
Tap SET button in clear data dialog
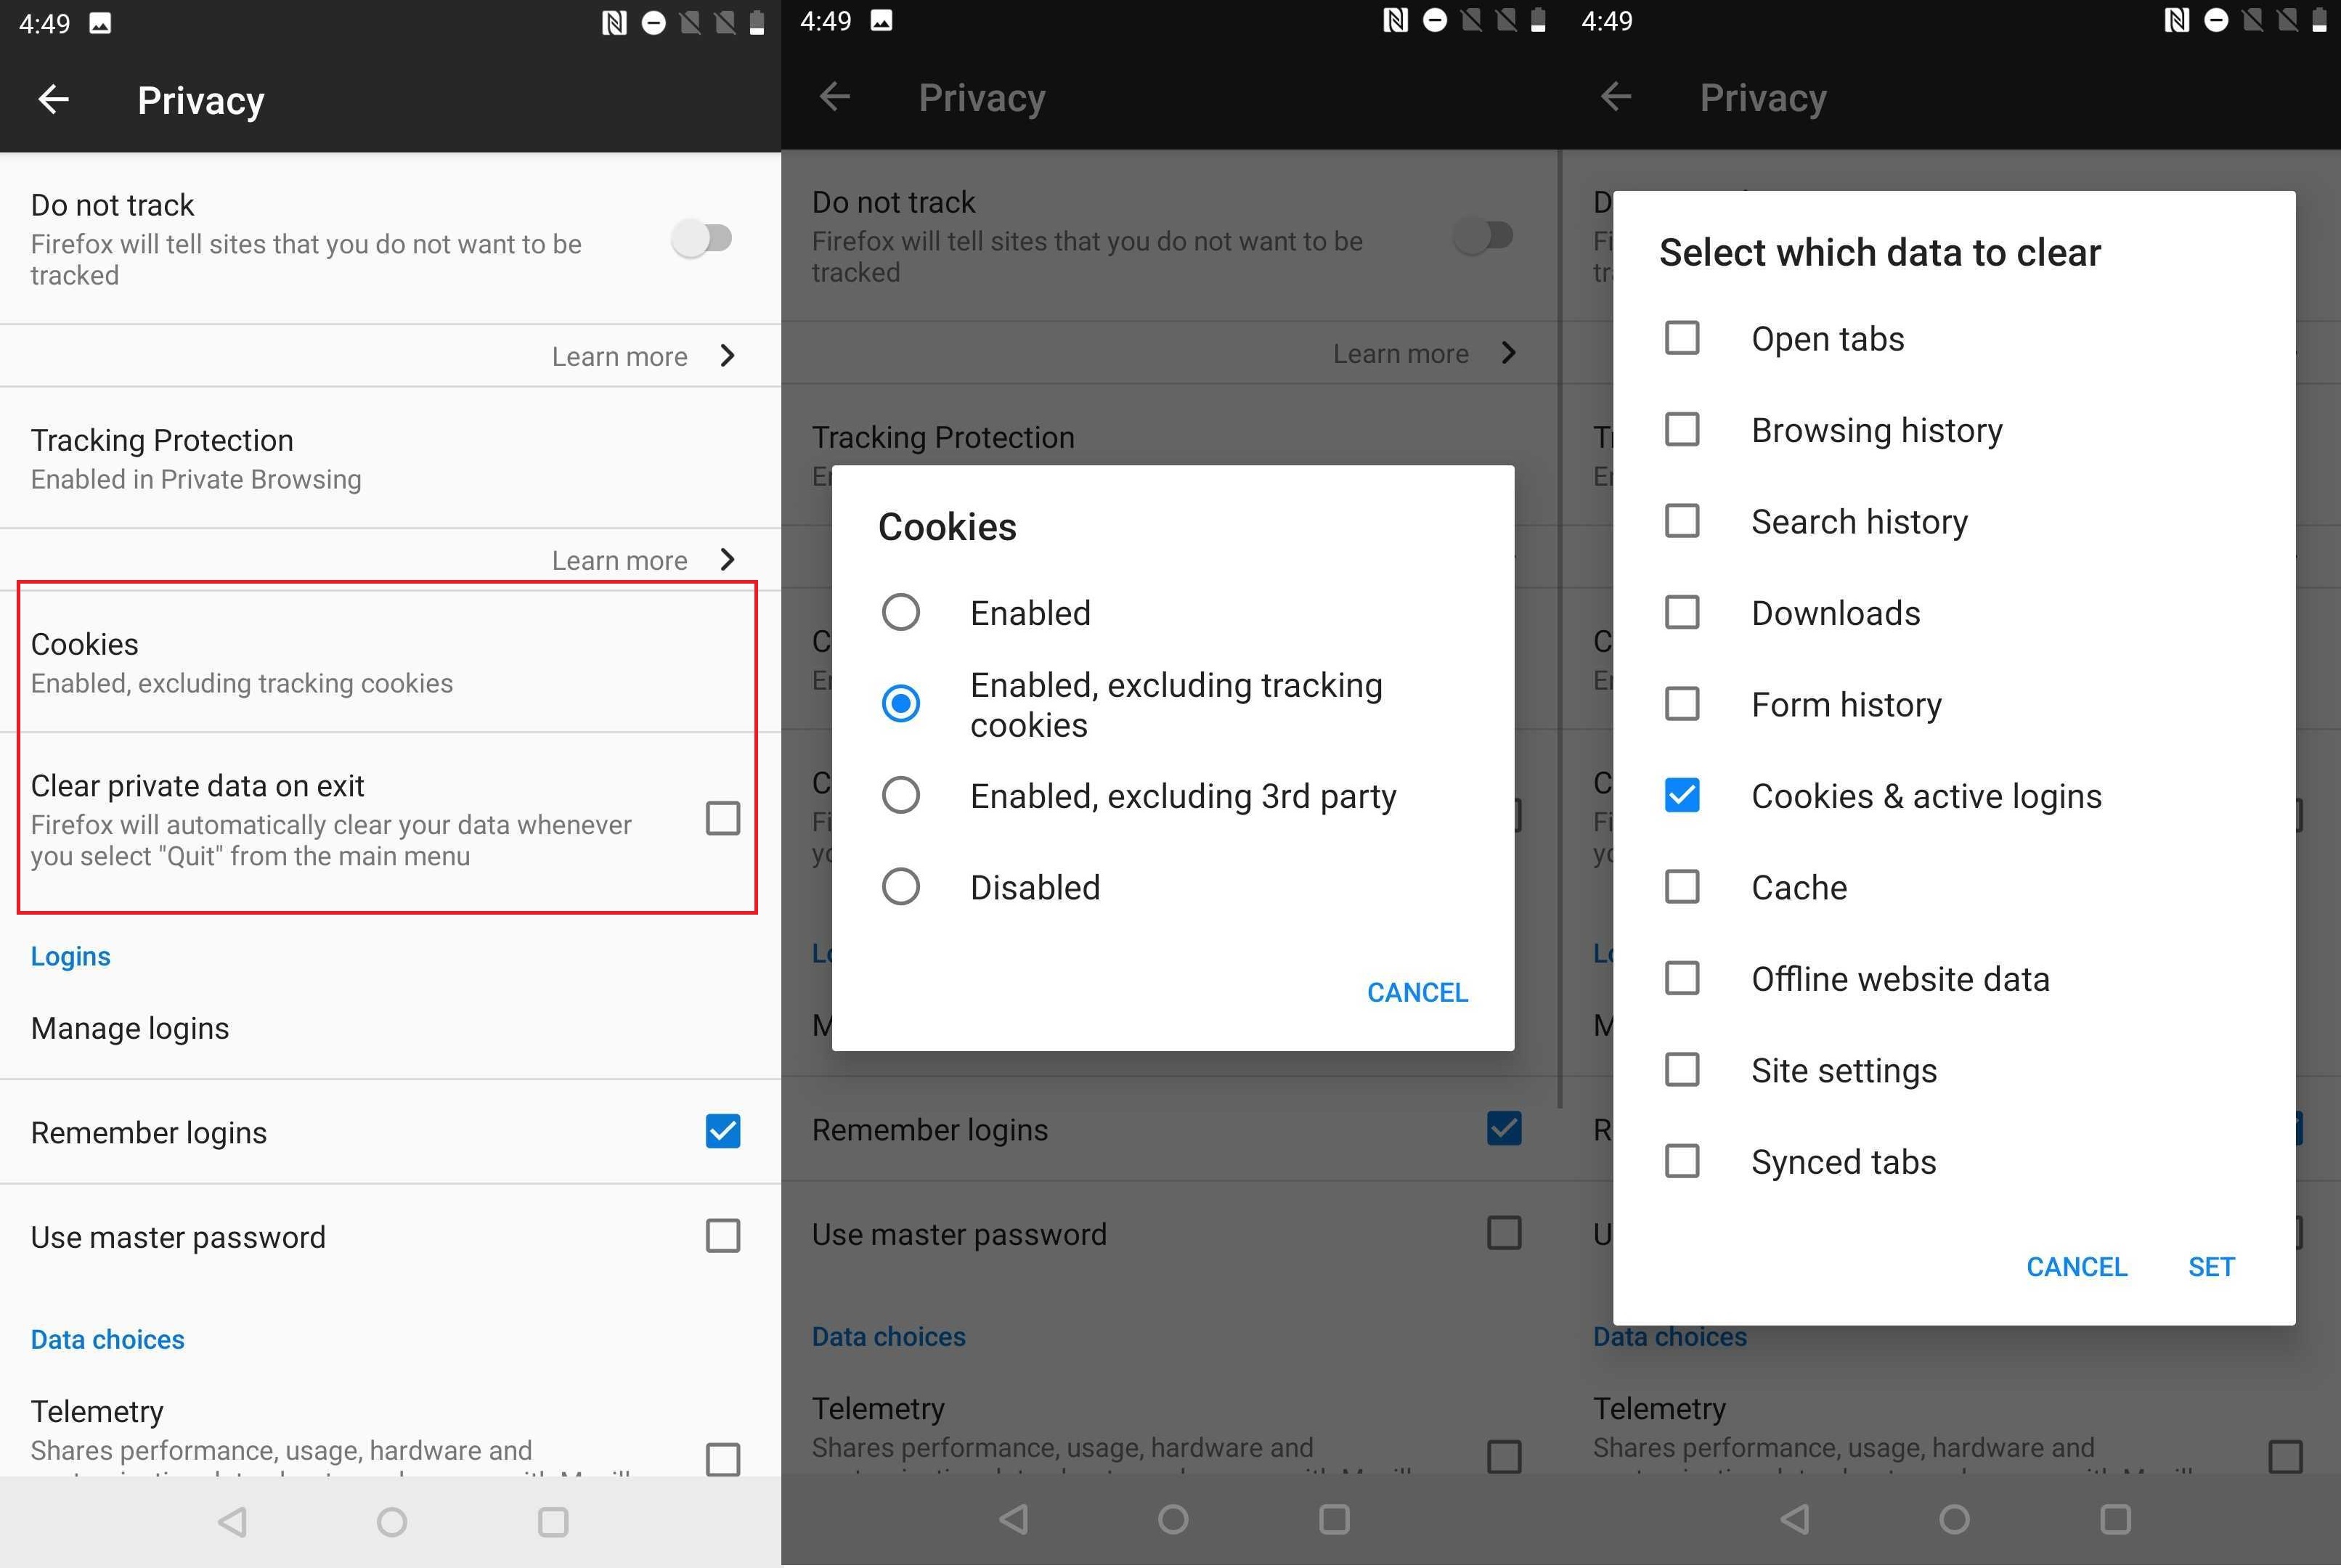pos(2210,1265)
